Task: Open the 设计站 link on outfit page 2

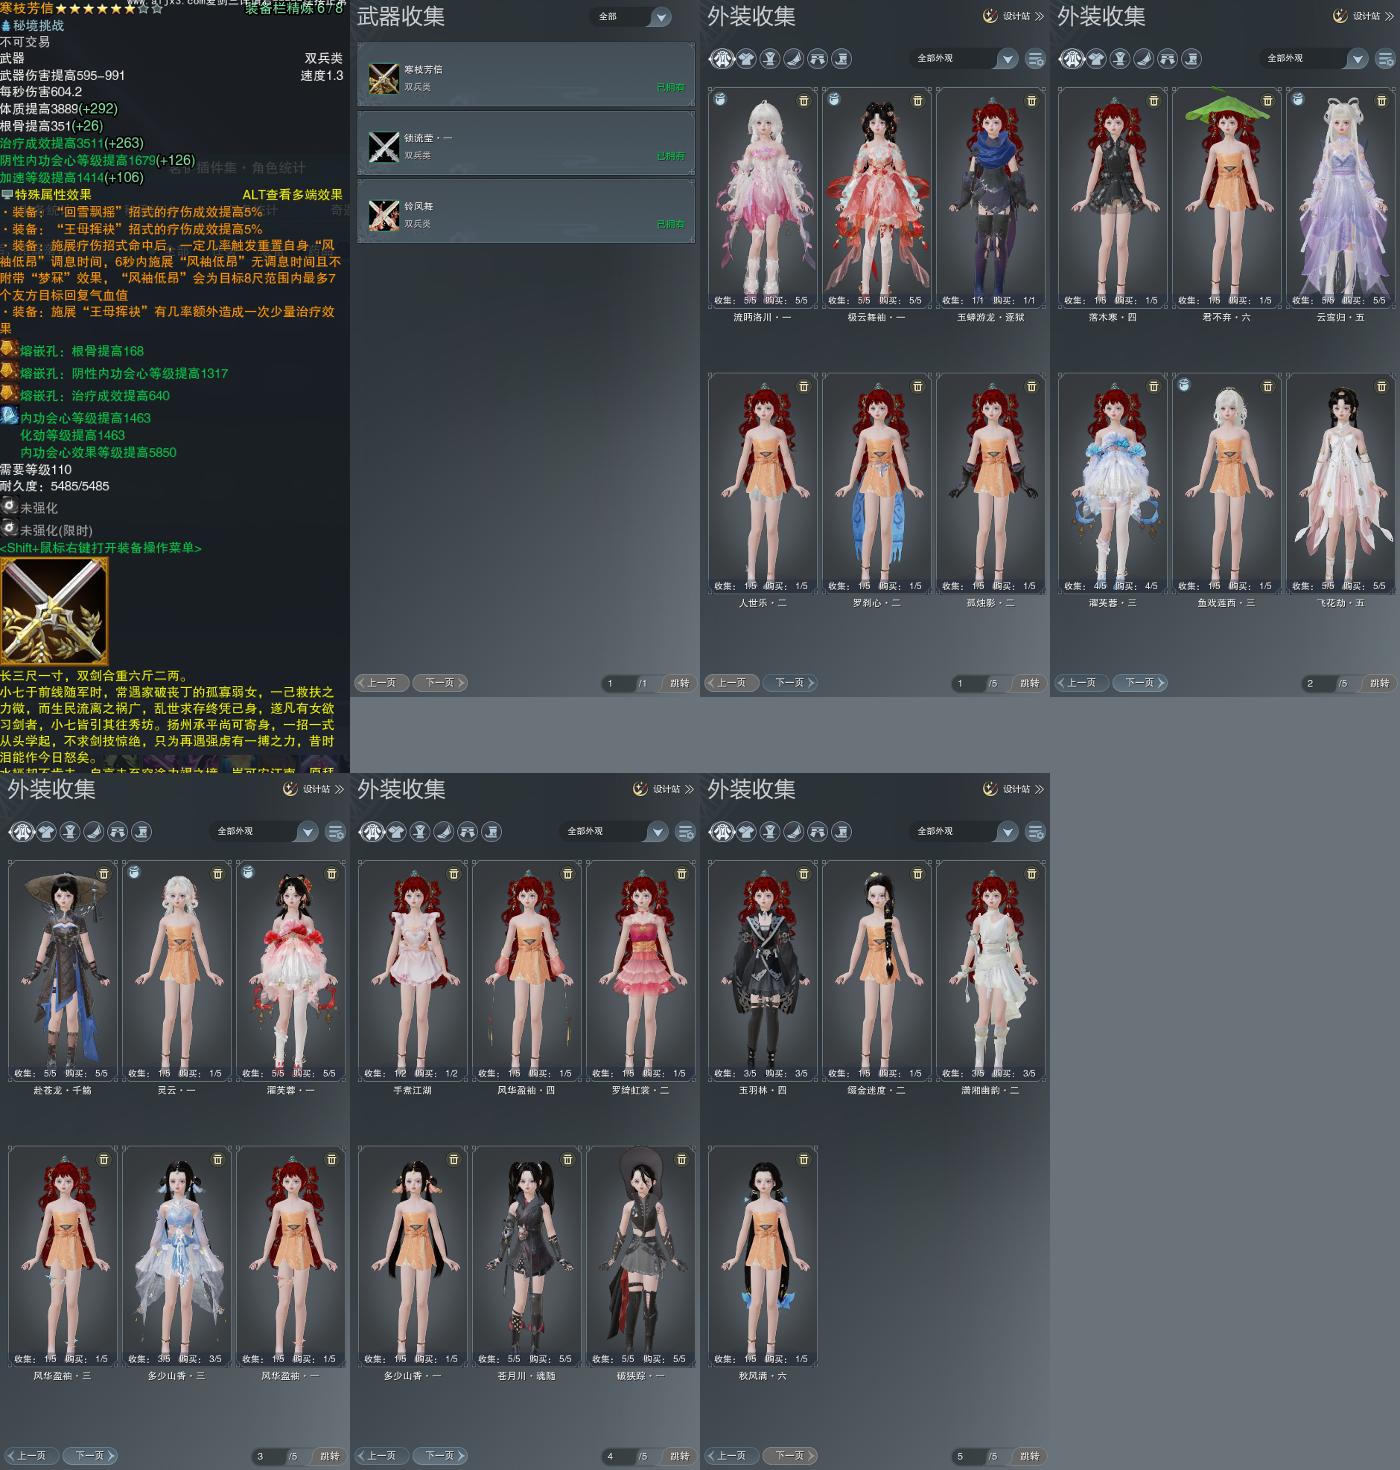Action: pyautogui.click(x=1363, y=16)
